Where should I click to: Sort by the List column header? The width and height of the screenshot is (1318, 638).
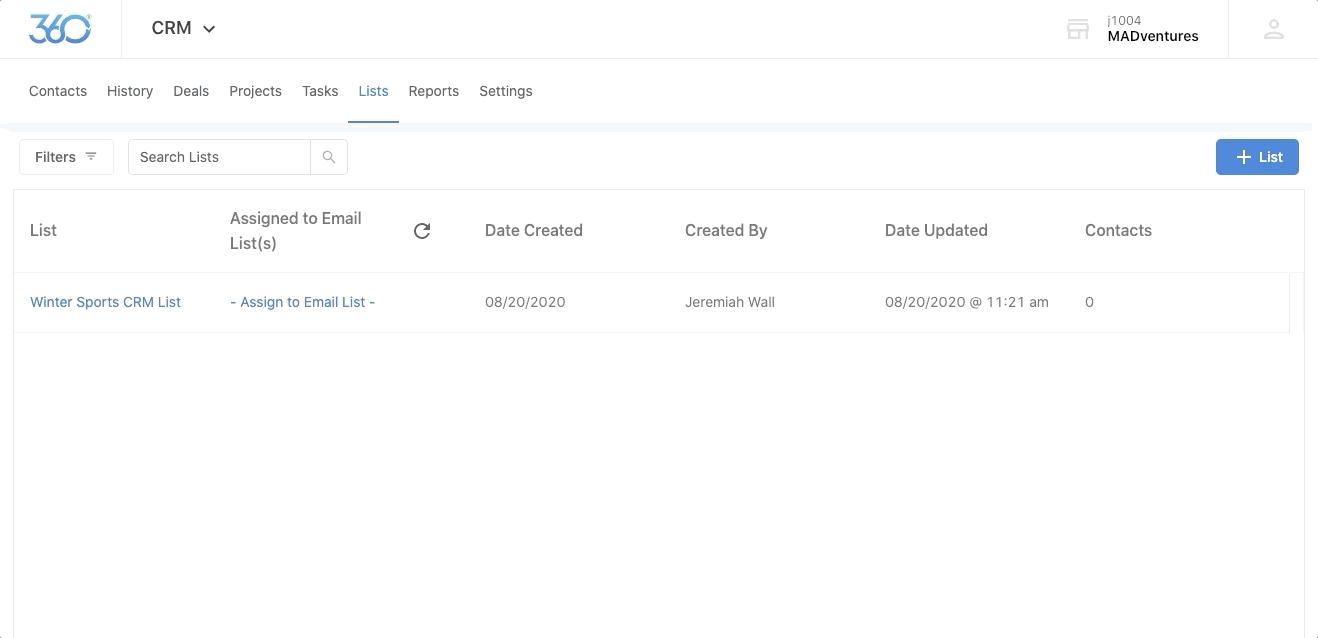pos(43,230)
